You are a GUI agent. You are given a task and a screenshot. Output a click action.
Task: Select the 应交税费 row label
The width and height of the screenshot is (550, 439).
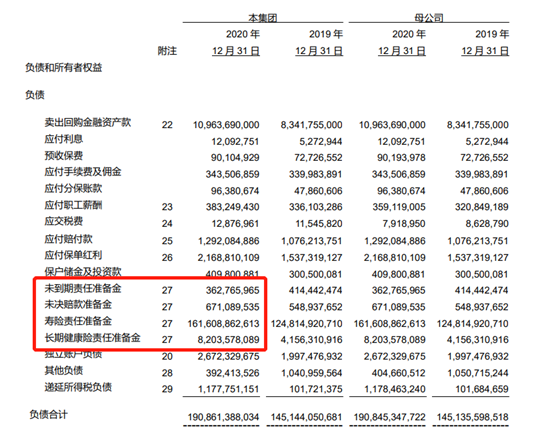coord(64,222)
